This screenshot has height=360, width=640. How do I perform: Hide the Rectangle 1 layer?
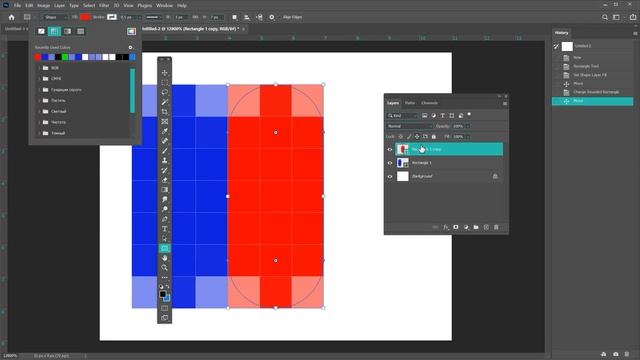pos(390,163)
